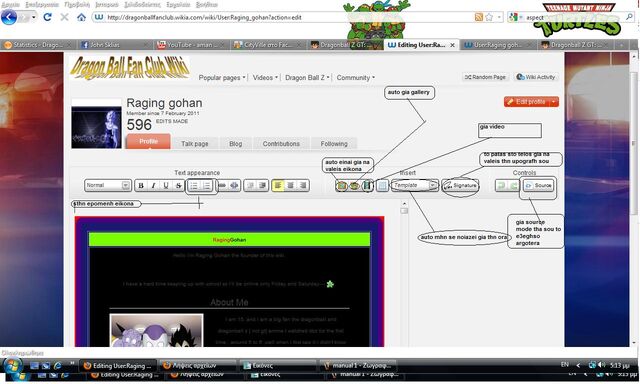The width and height of the screenshot is (640, 384).
Task: Add a gallery with gallery icon
Action: coord(354,186)
